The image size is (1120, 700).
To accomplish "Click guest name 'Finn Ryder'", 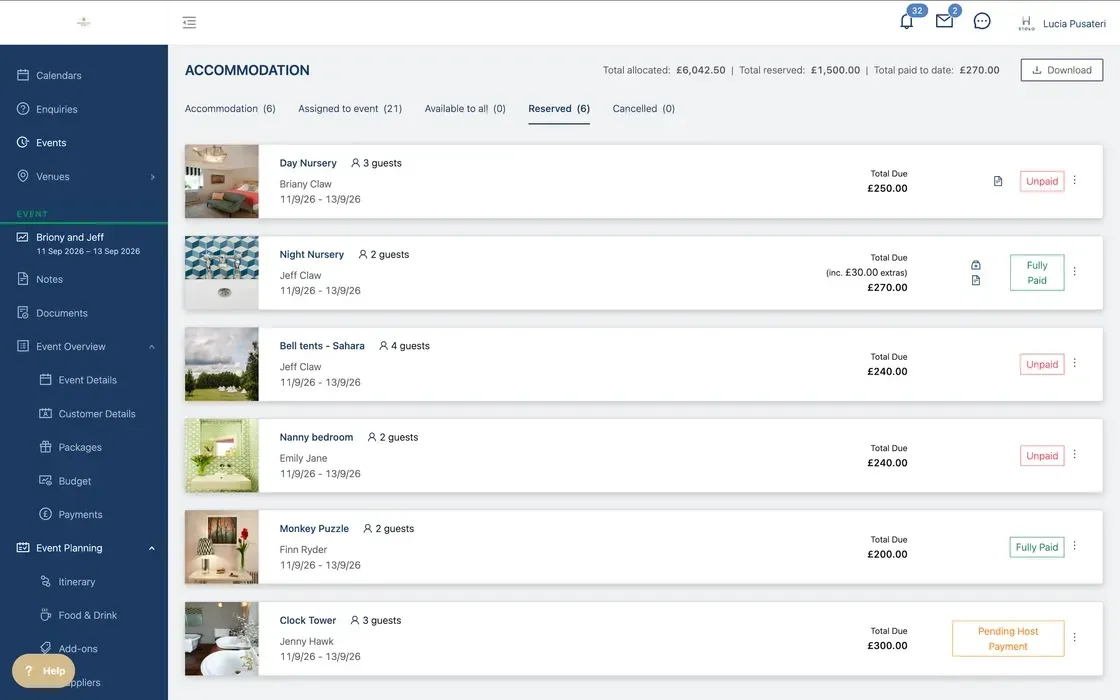I will pos(303,549).
